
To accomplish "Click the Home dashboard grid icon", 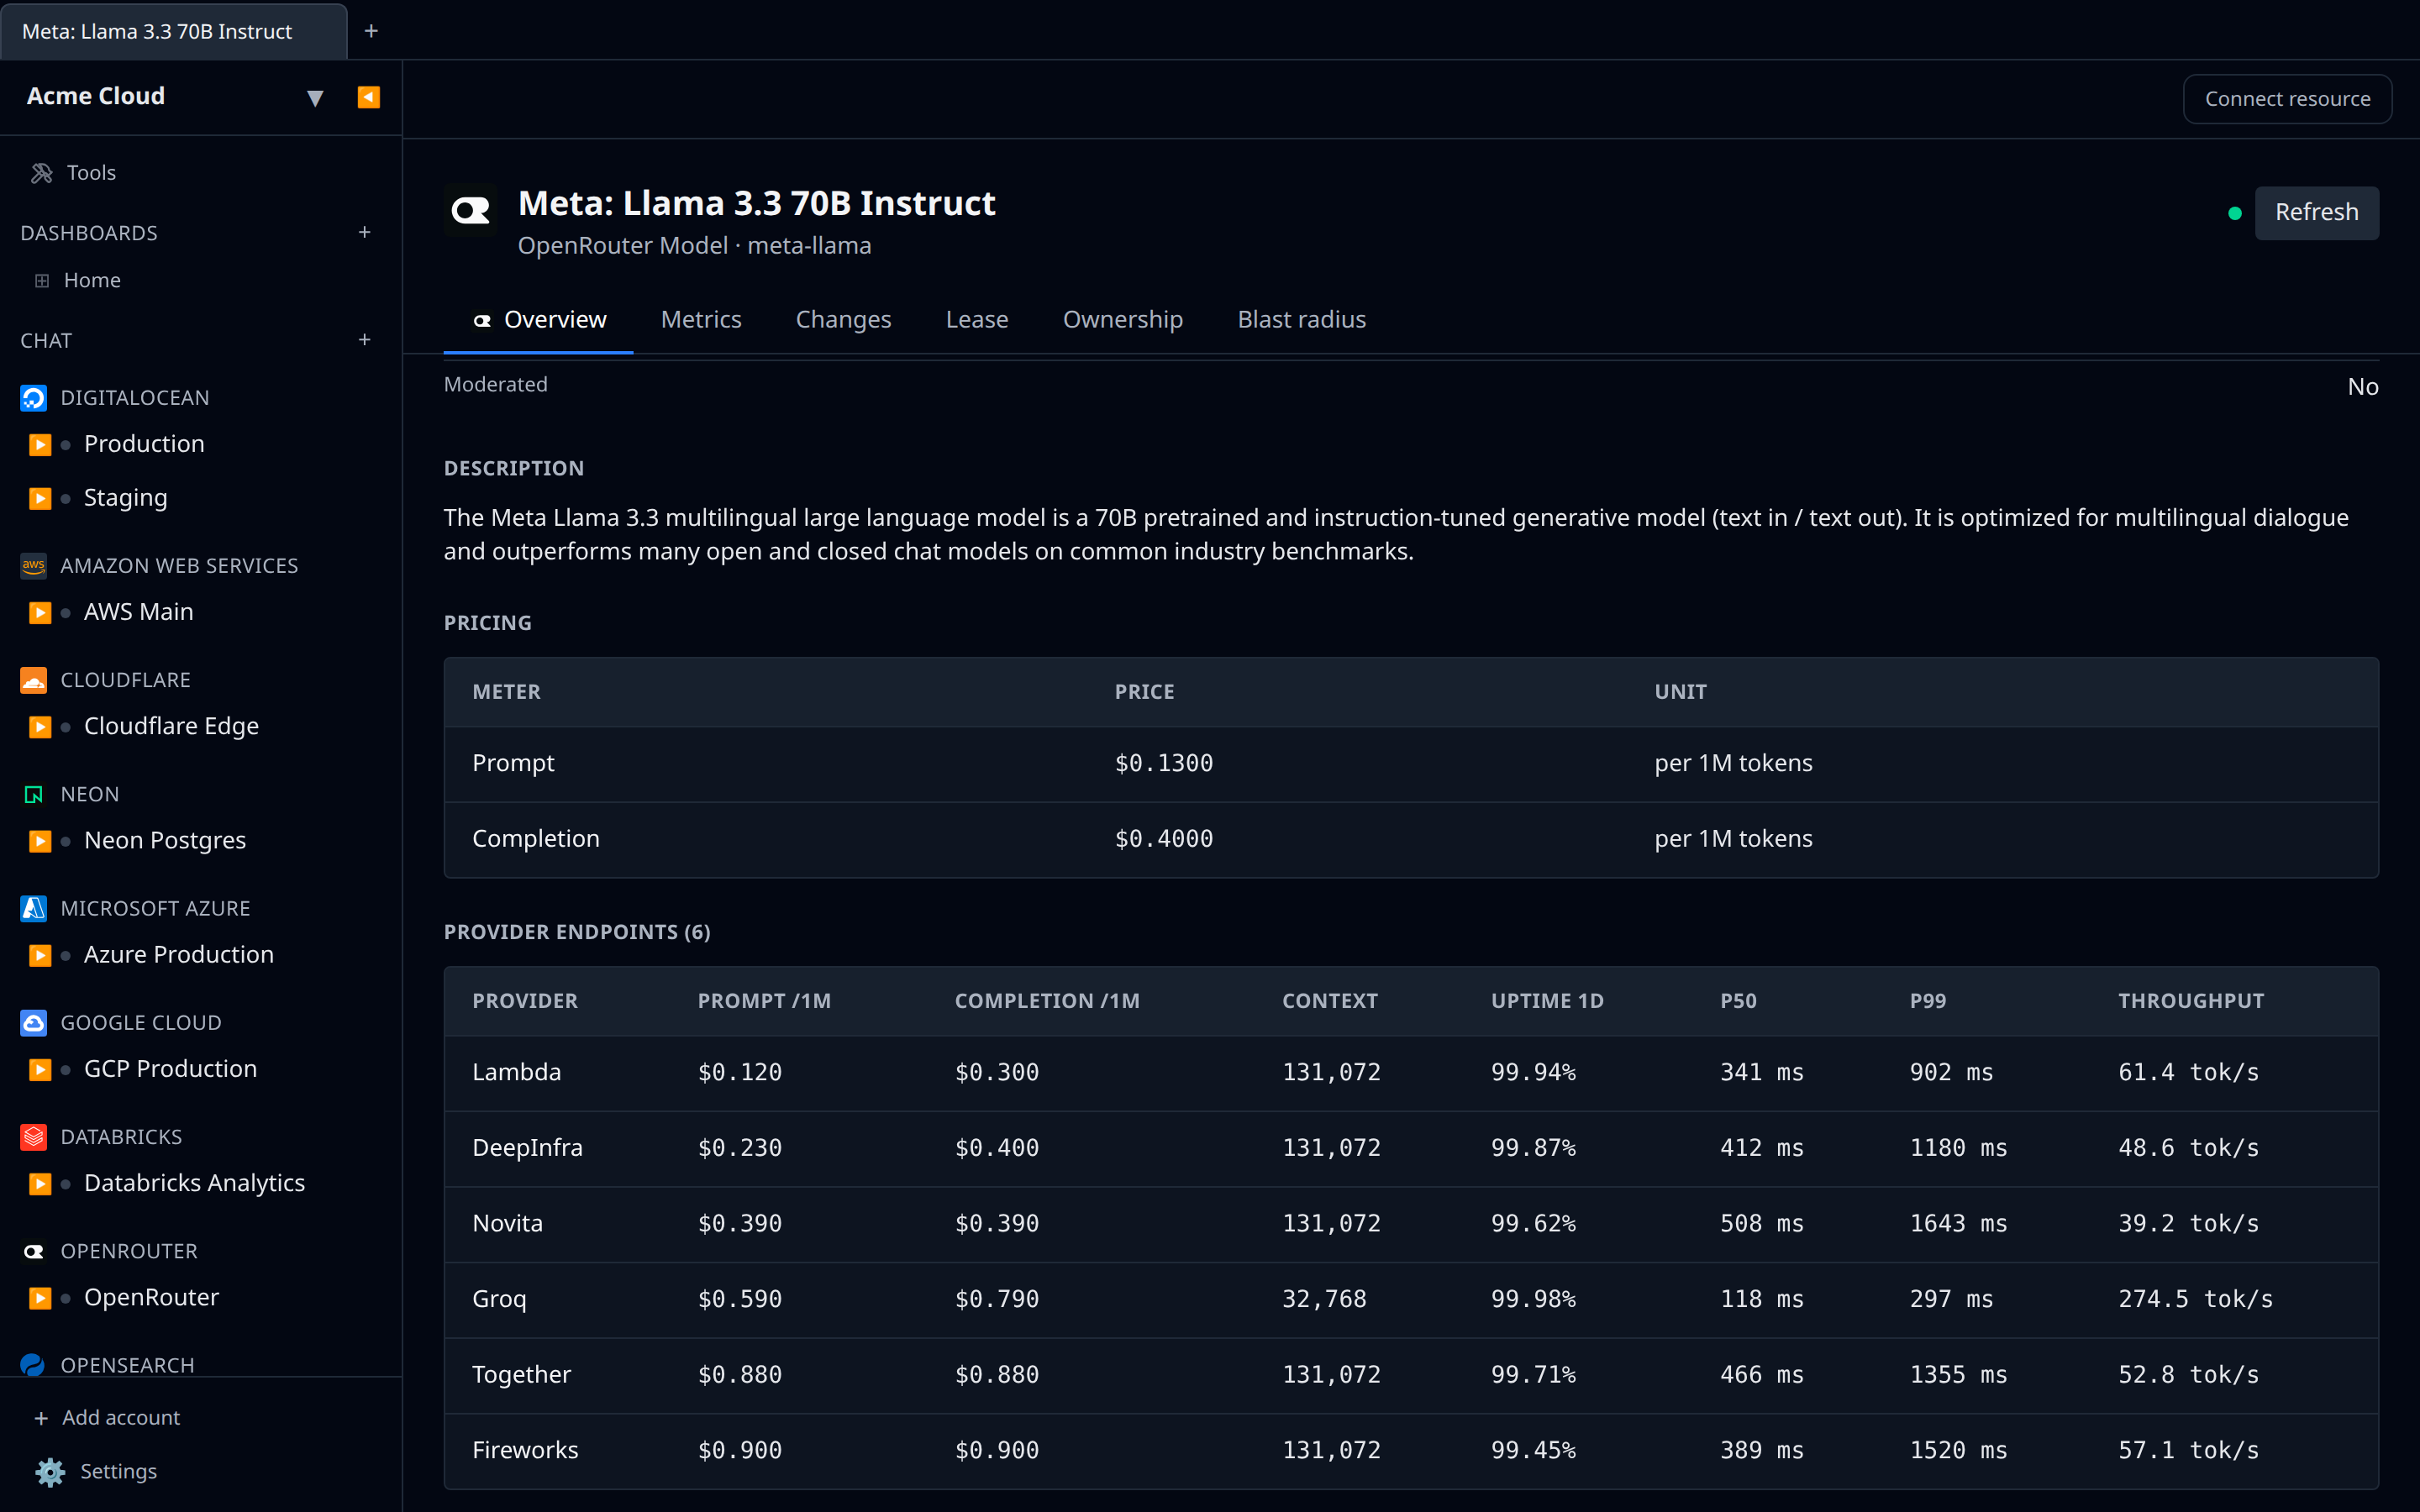I will [x=42, y=281].
